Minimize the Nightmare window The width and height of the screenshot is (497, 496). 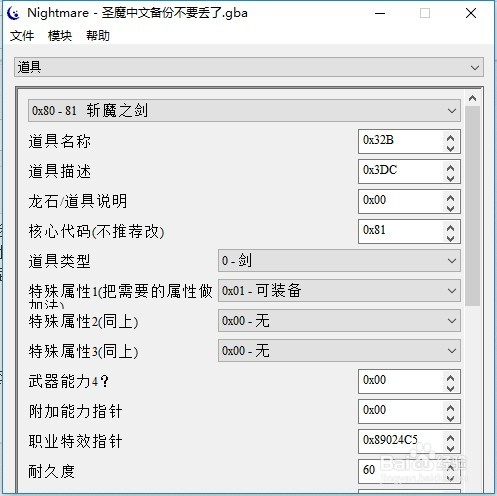tap(380, 13)
